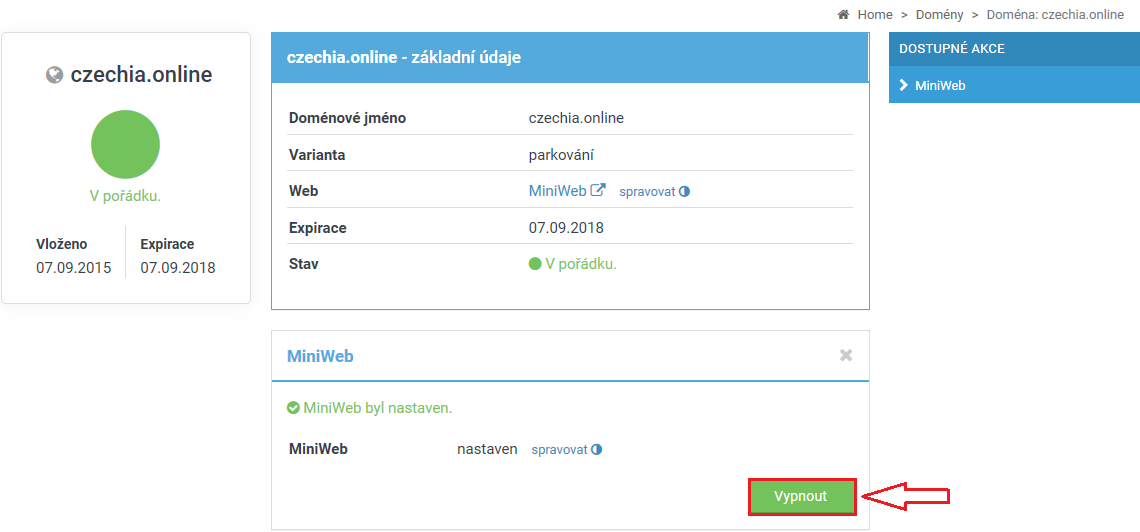1140x532 pixels.
Task: Open the MiniWeb link in the Web row
Action: click(557, 190)
